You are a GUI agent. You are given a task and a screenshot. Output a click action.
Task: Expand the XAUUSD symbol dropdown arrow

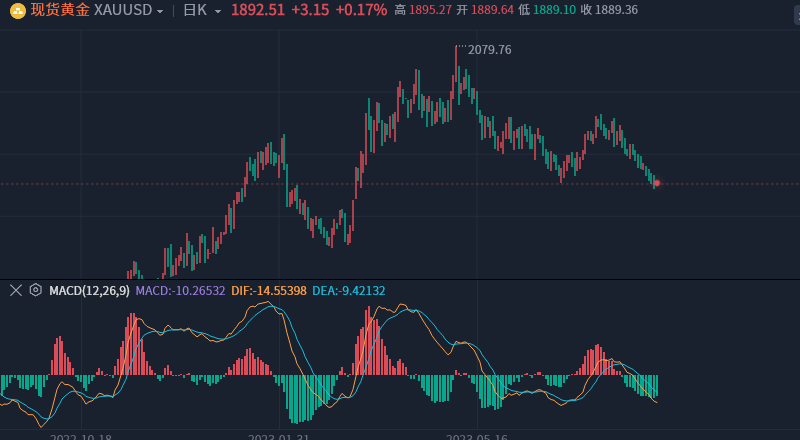coord(160,11)
